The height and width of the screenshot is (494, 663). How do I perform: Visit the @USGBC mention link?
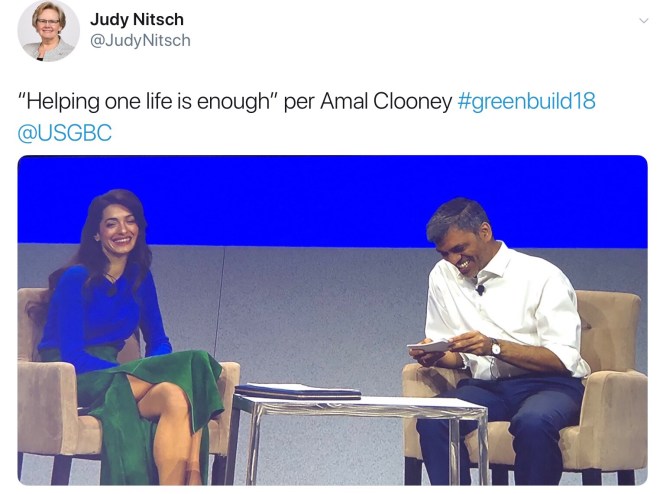[65, 133]
